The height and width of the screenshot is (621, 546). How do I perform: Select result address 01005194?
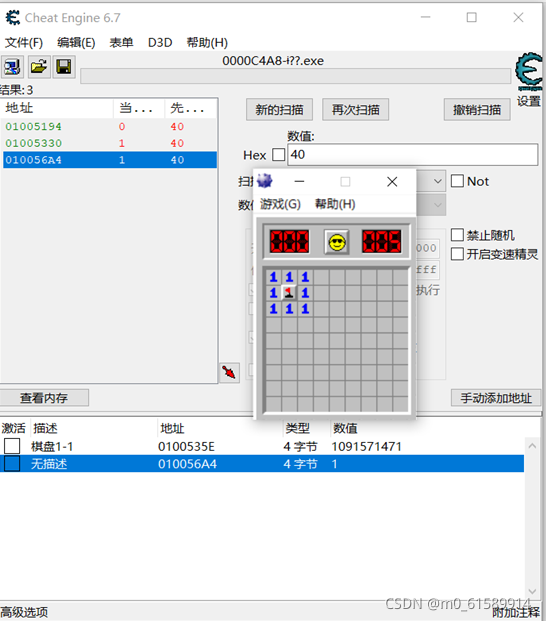click(x=33, y=126)
